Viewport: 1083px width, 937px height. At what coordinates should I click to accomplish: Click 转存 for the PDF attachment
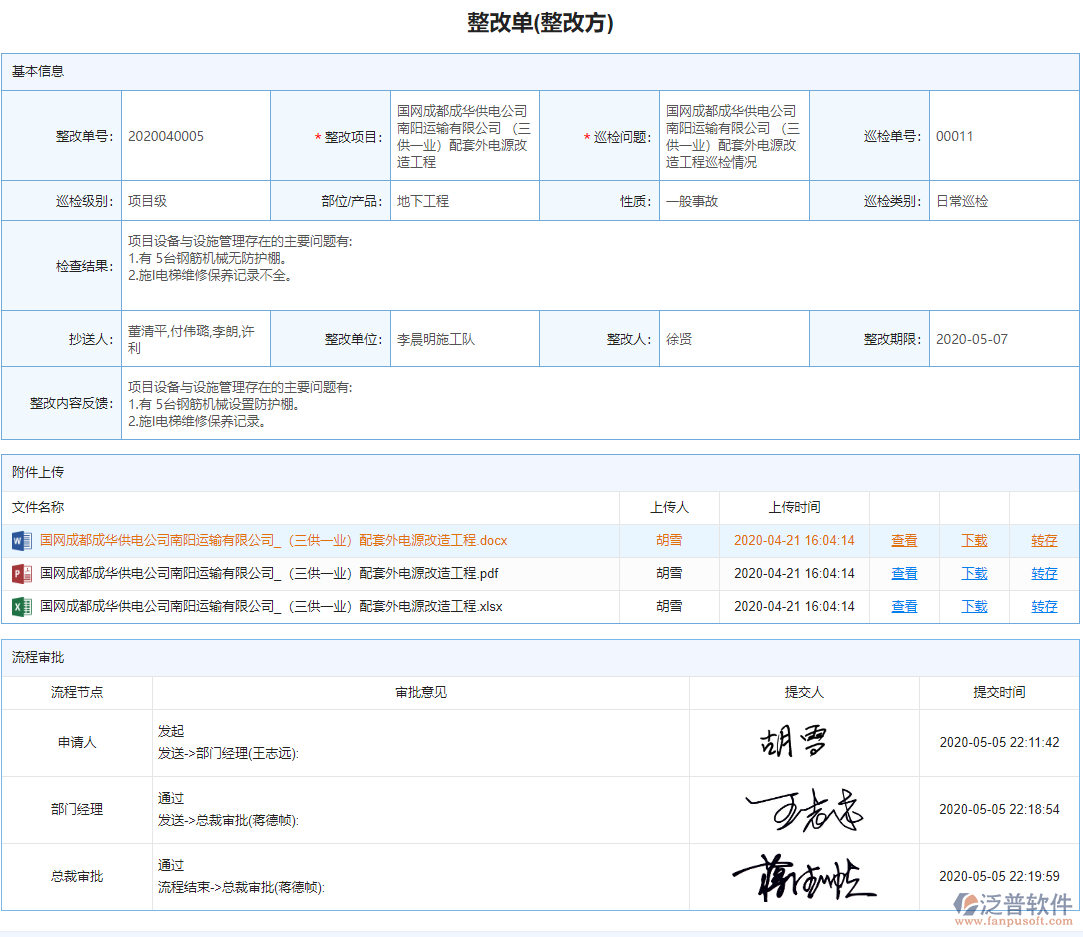[x=1042, y=573]
